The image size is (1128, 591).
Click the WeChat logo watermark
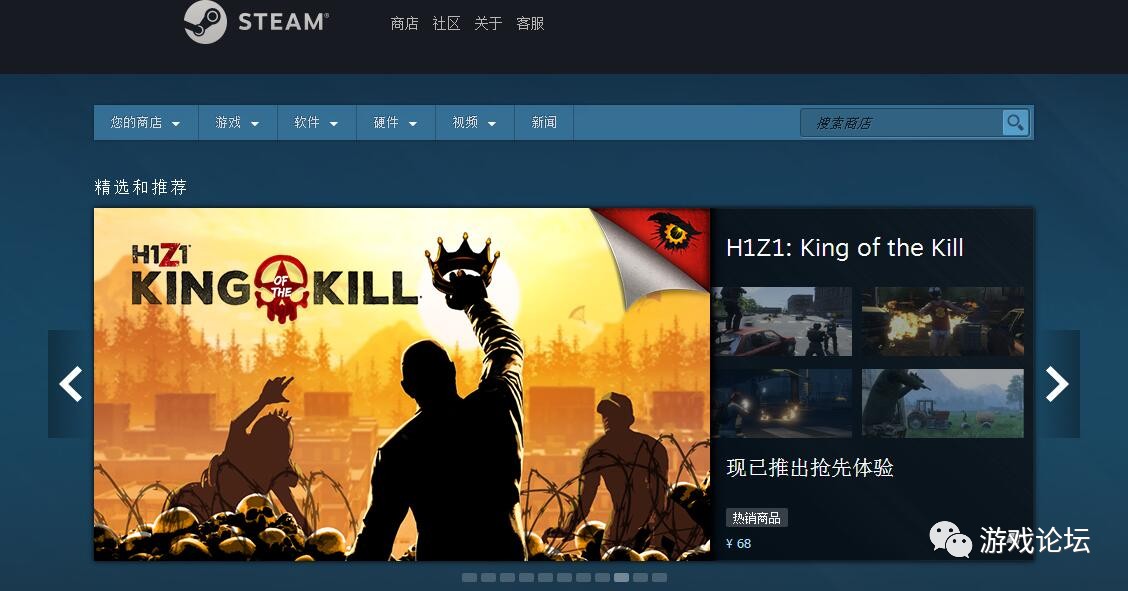[x=950, y=539]
